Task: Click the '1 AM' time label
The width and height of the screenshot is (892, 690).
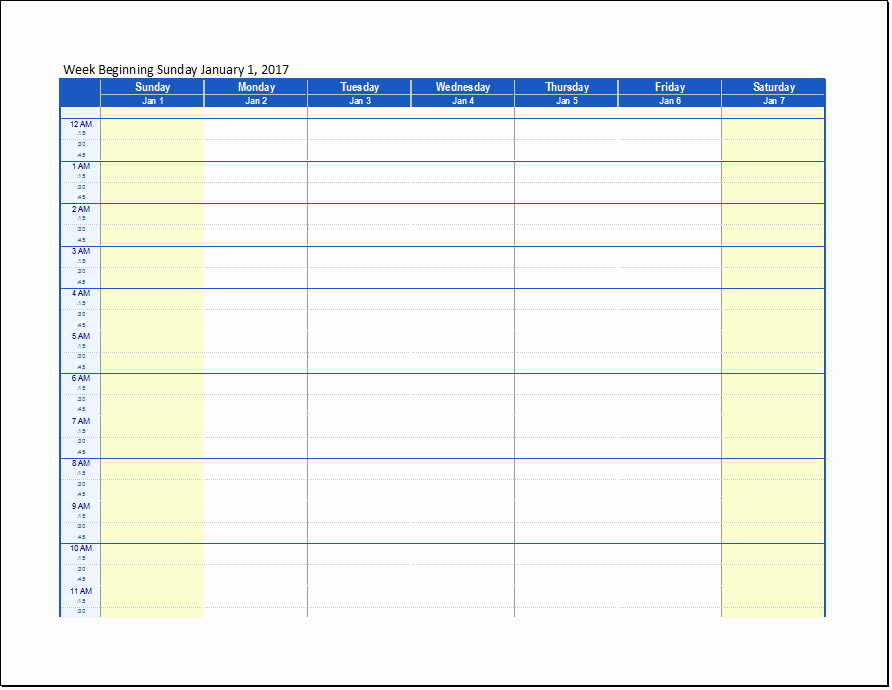Action: click(81, 166)
